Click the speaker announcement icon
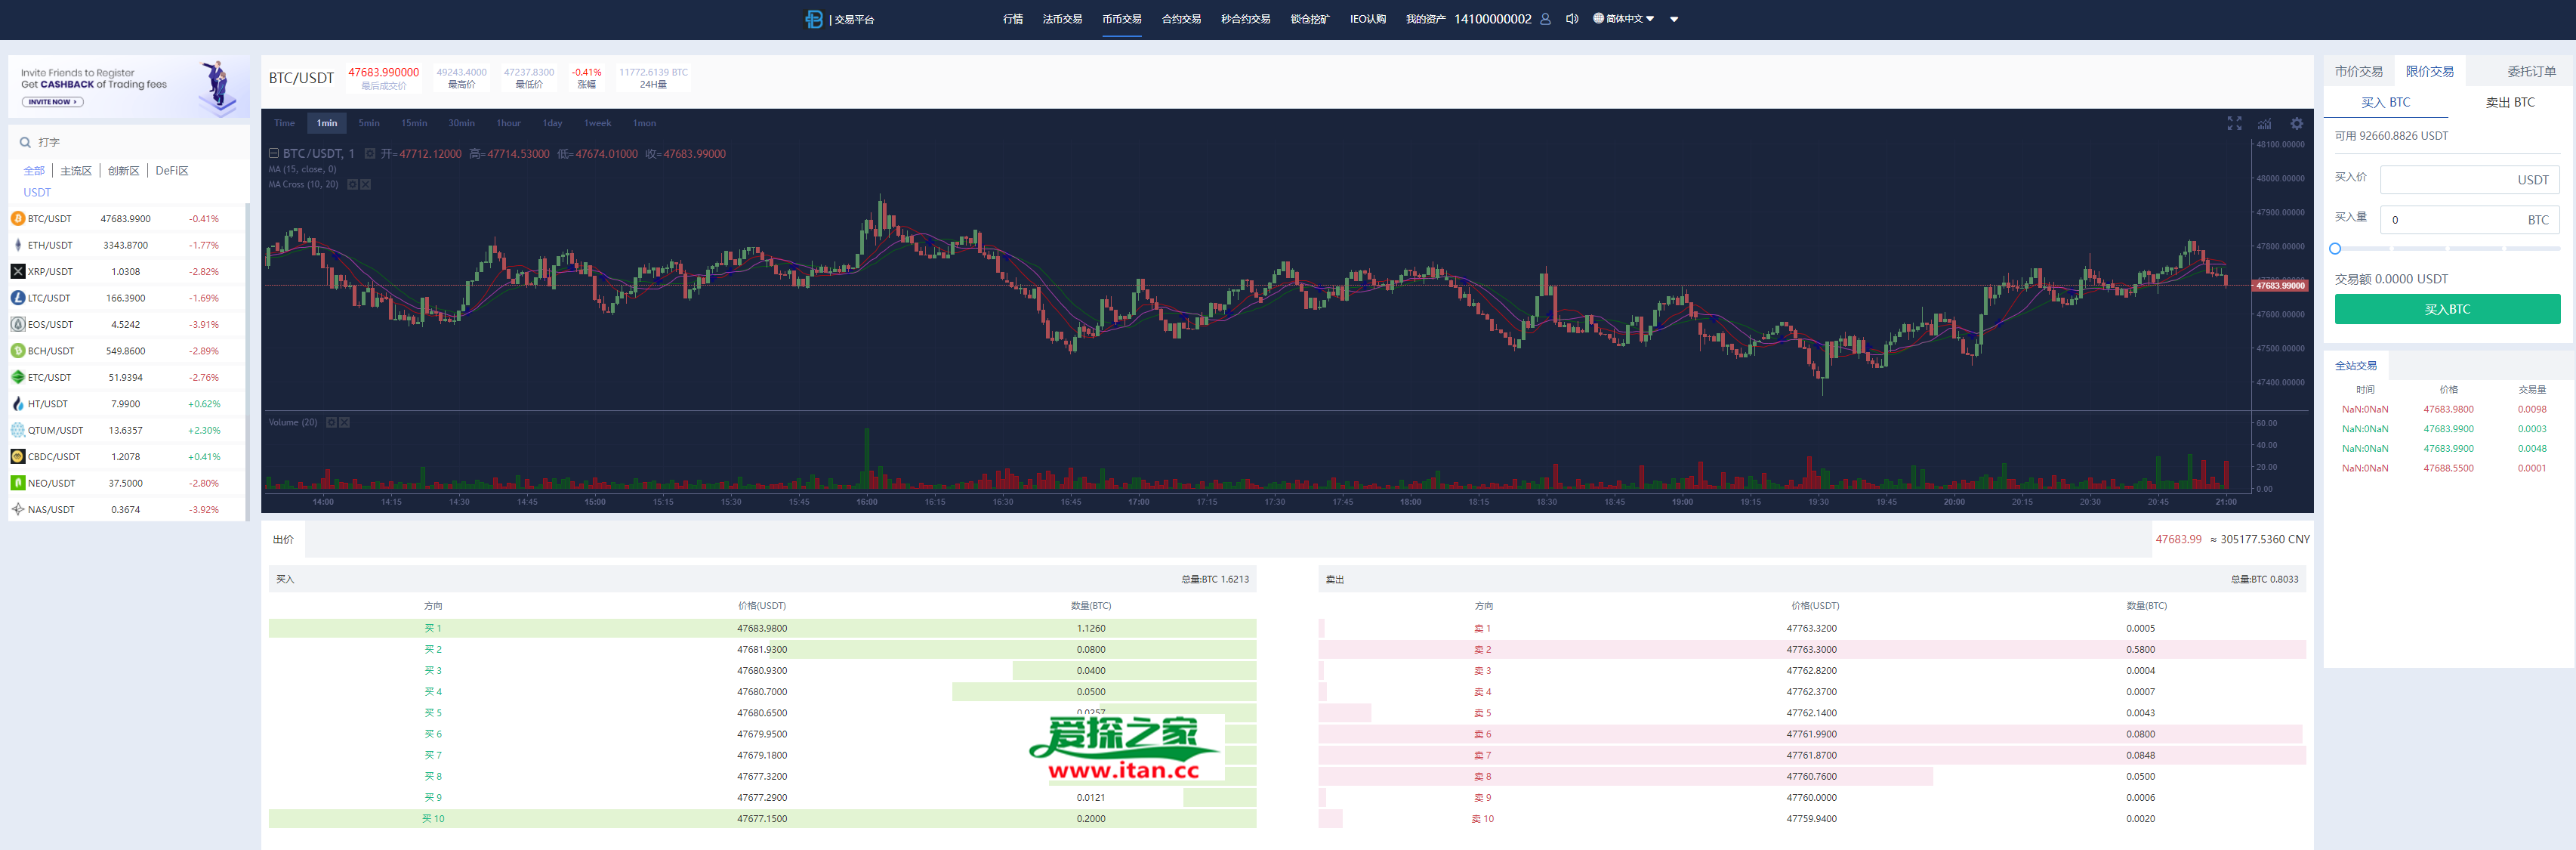 (x=1572, y=19)
